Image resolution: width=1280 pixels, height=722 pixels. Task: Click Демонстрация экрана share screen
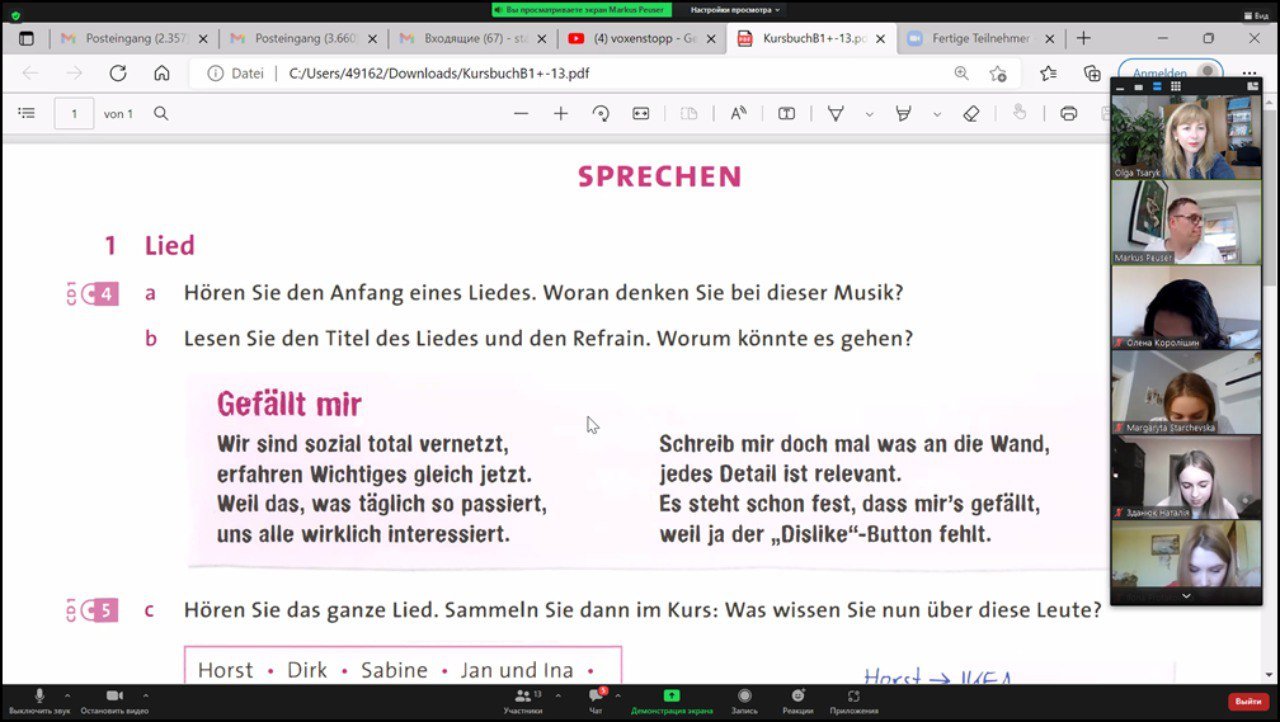click(x=672, y=701)
